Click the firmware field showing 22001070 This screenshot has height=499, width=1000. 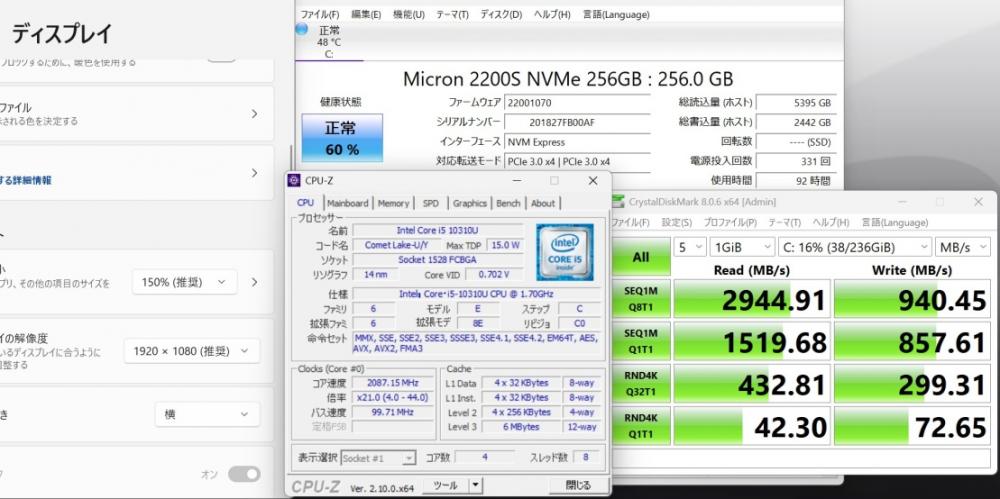[577, 102]
